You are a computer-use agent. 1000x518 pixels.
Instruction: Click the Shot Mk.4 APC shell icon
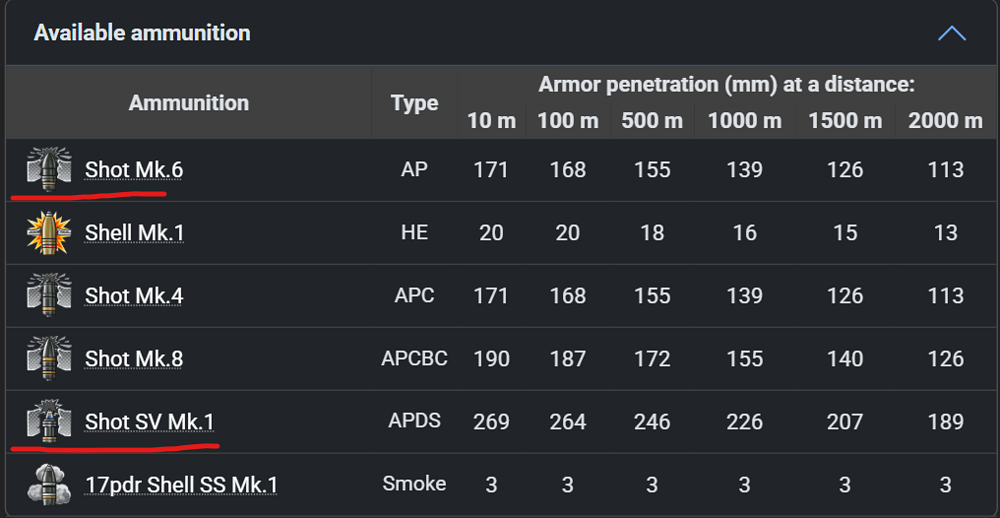point(49,295)
